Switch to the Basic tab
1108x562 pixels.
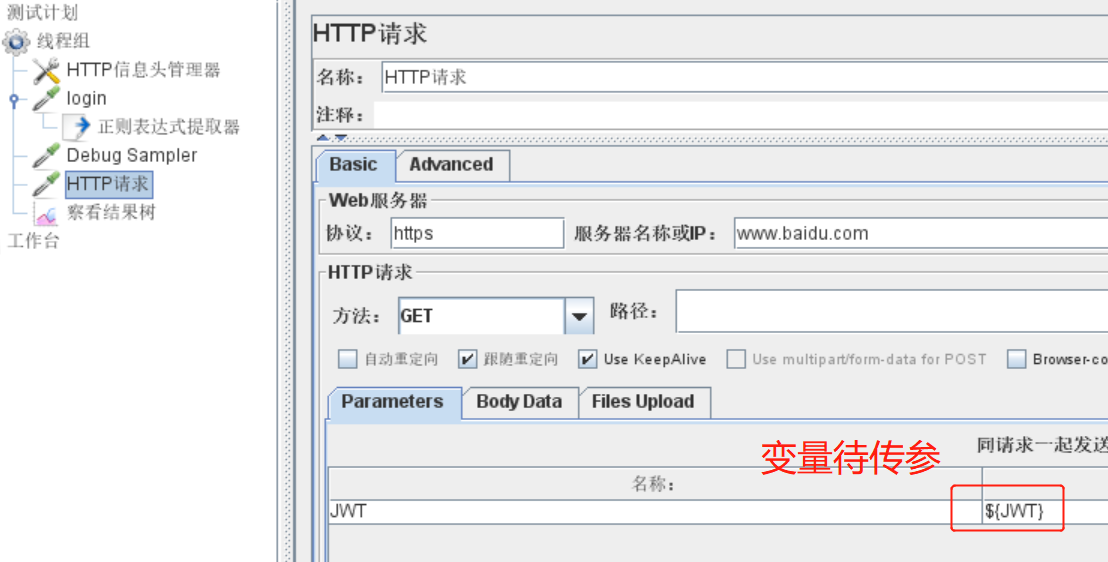353,165
